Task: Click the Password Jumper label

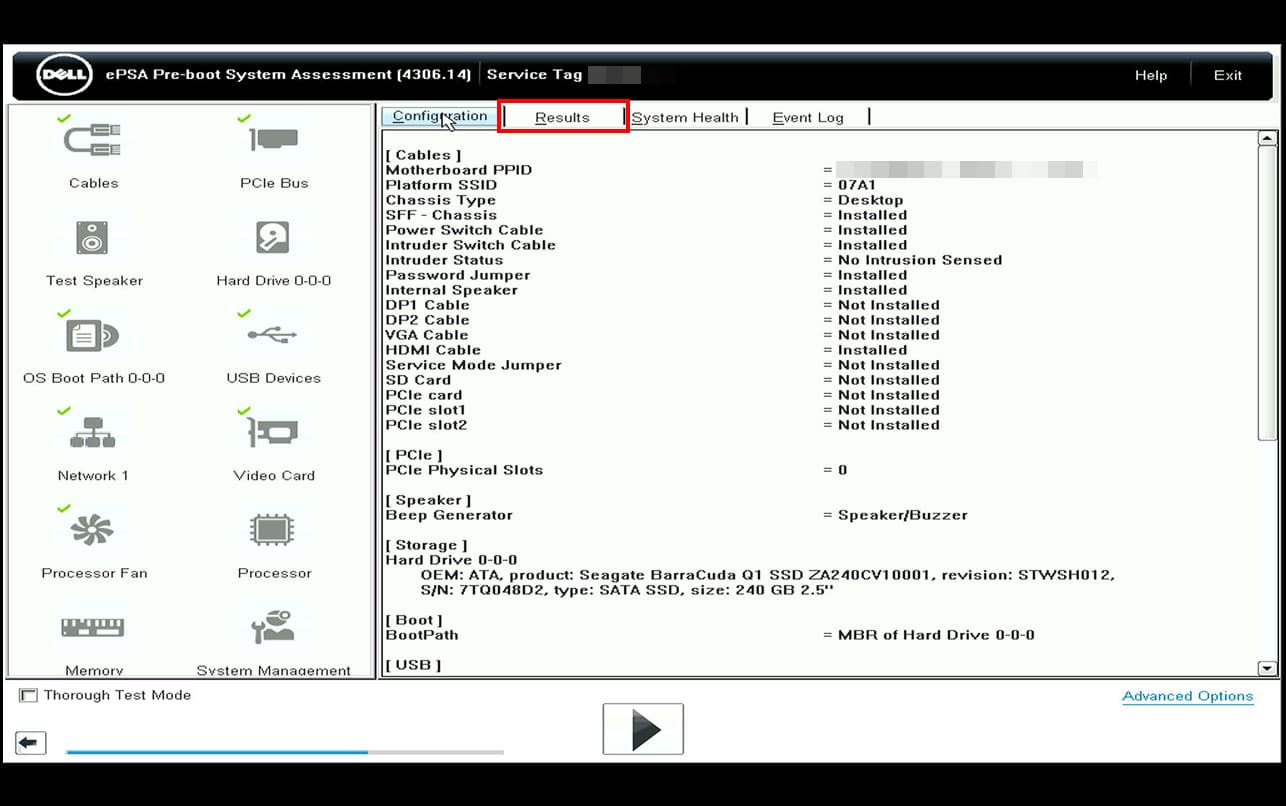Action: coord(458,275)
